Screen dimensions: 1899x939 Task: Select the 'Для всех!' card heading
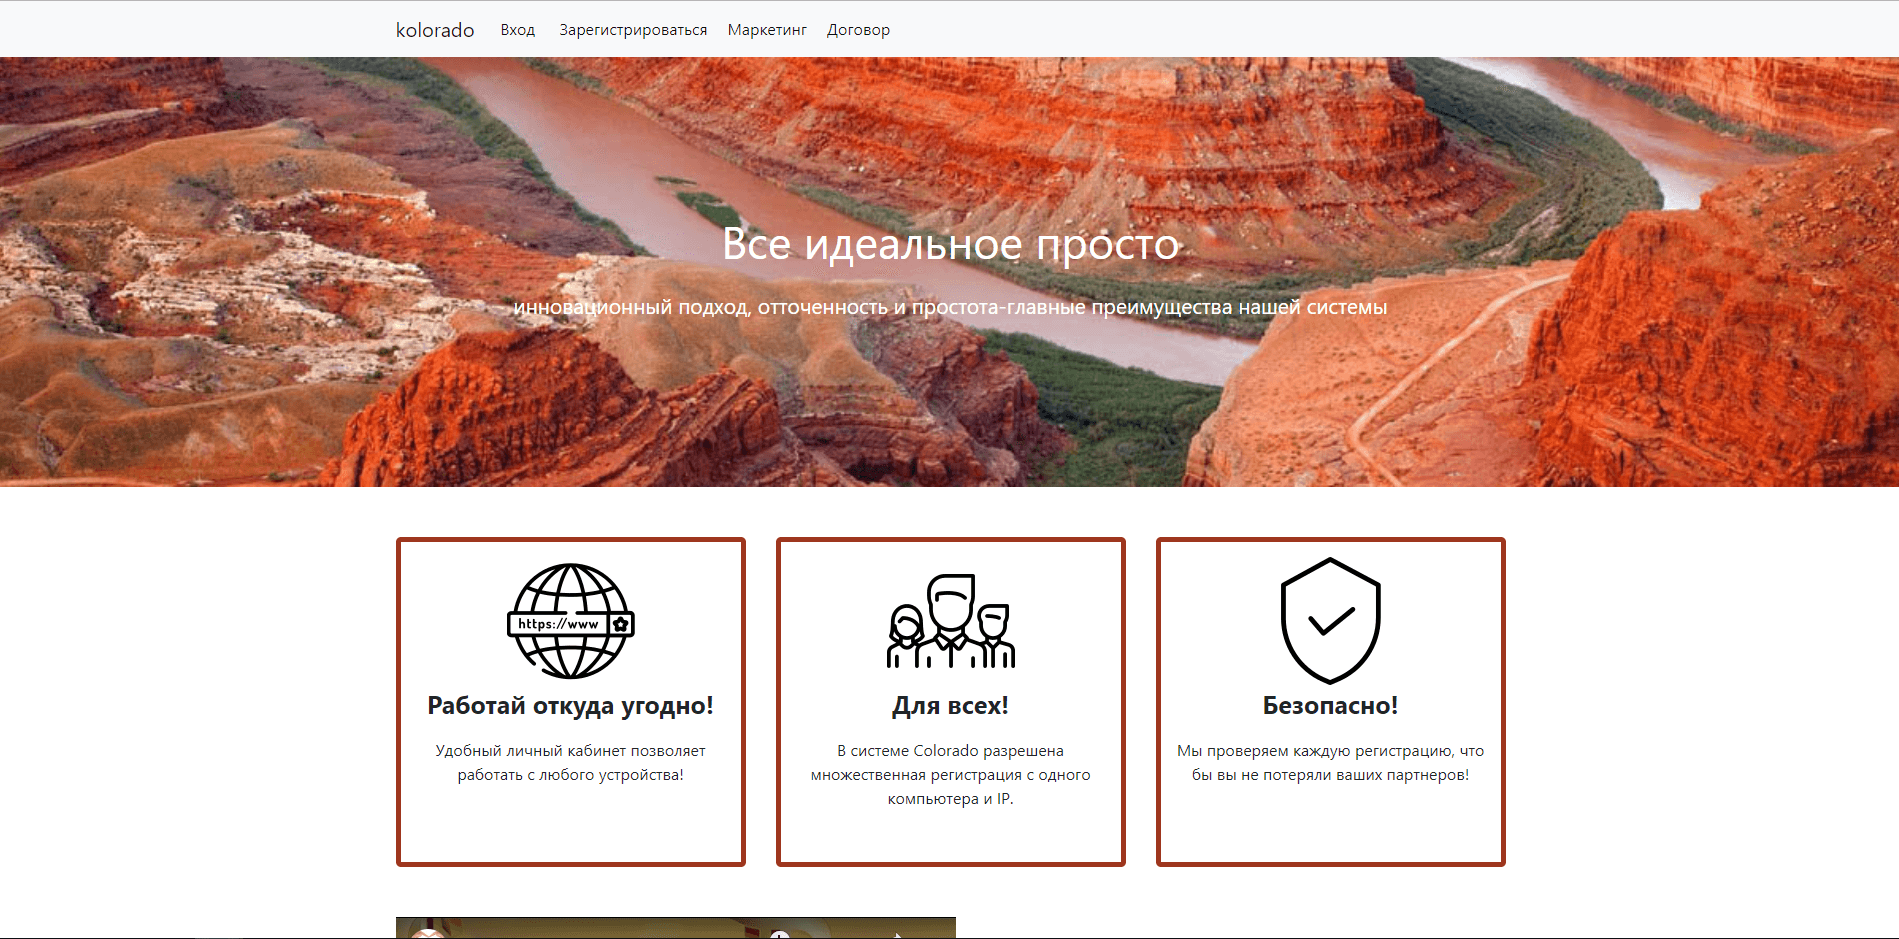(949, 705)
